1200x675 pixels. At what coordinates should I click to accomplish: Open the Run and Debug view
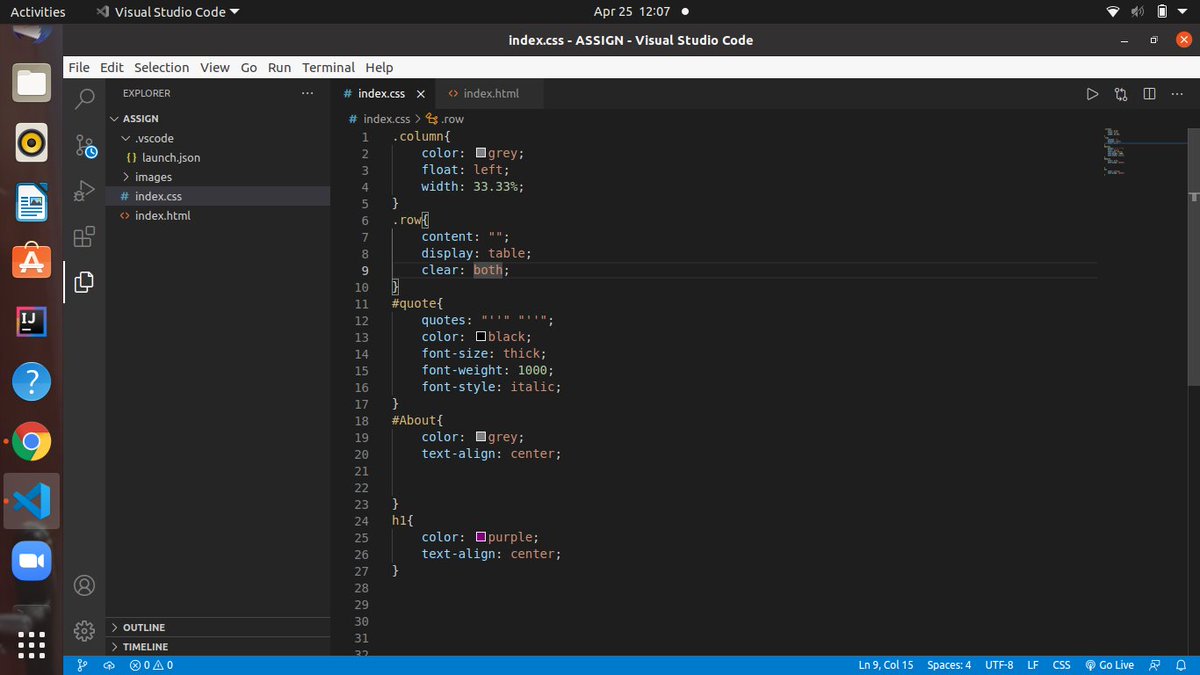[85, 190]
